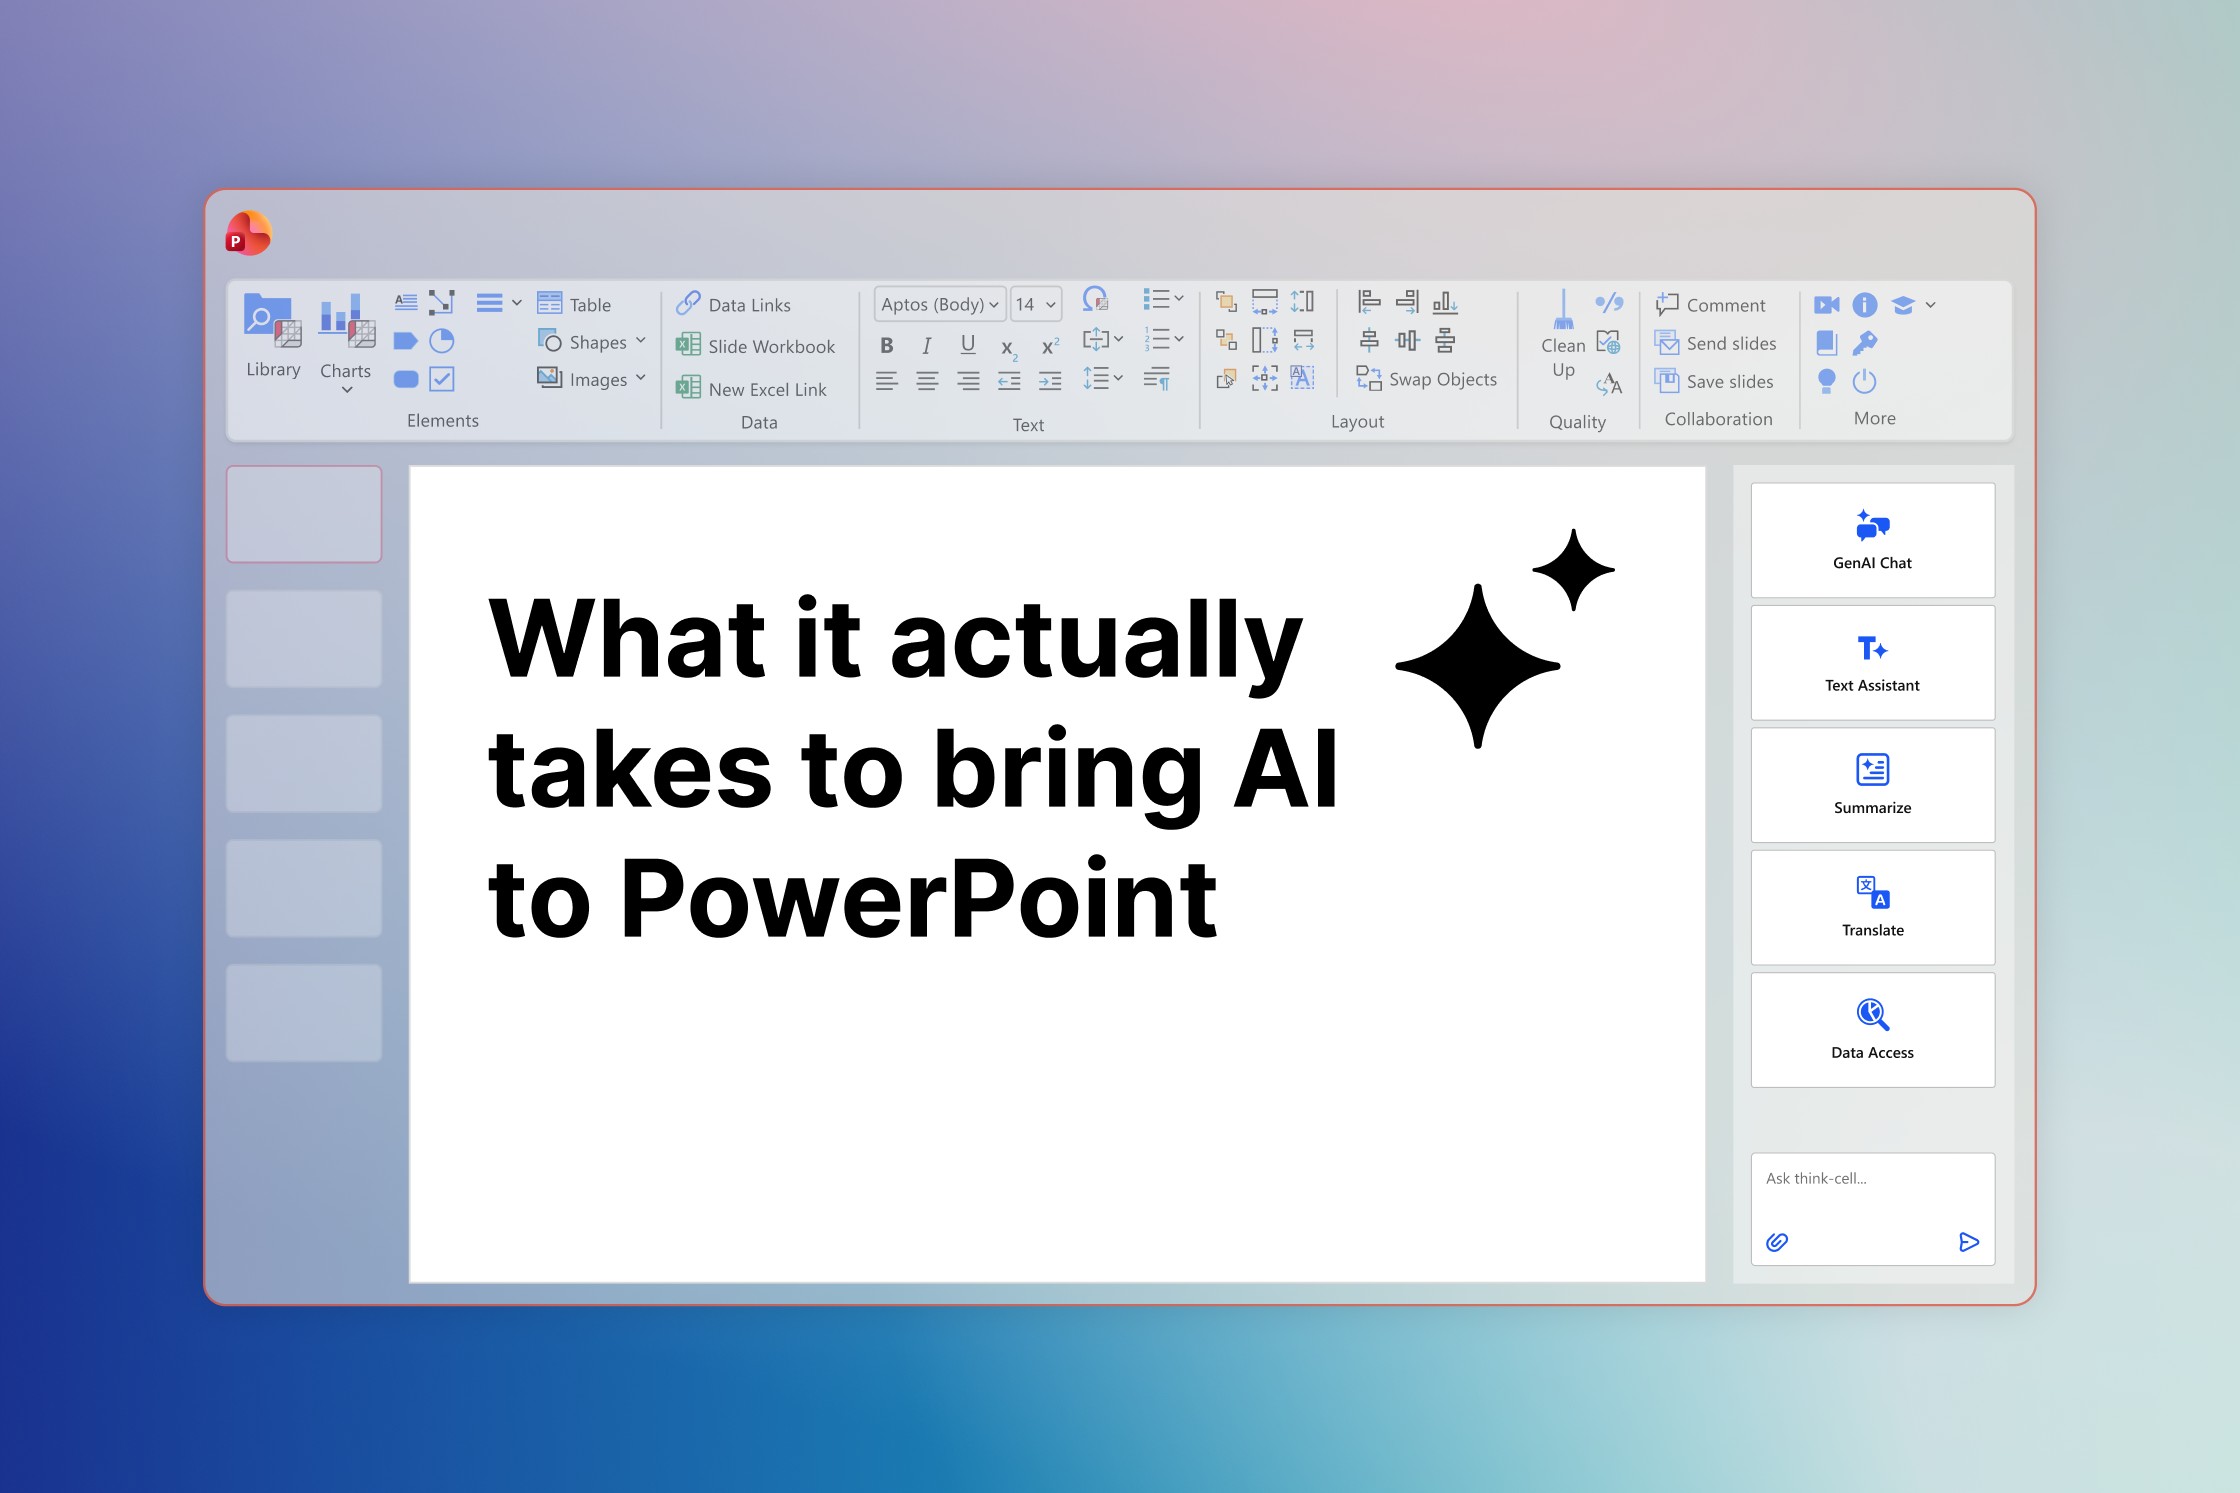The image size is (2240, 1493).
Task: Center-align the paragraph text
Action: coord(928,381)
